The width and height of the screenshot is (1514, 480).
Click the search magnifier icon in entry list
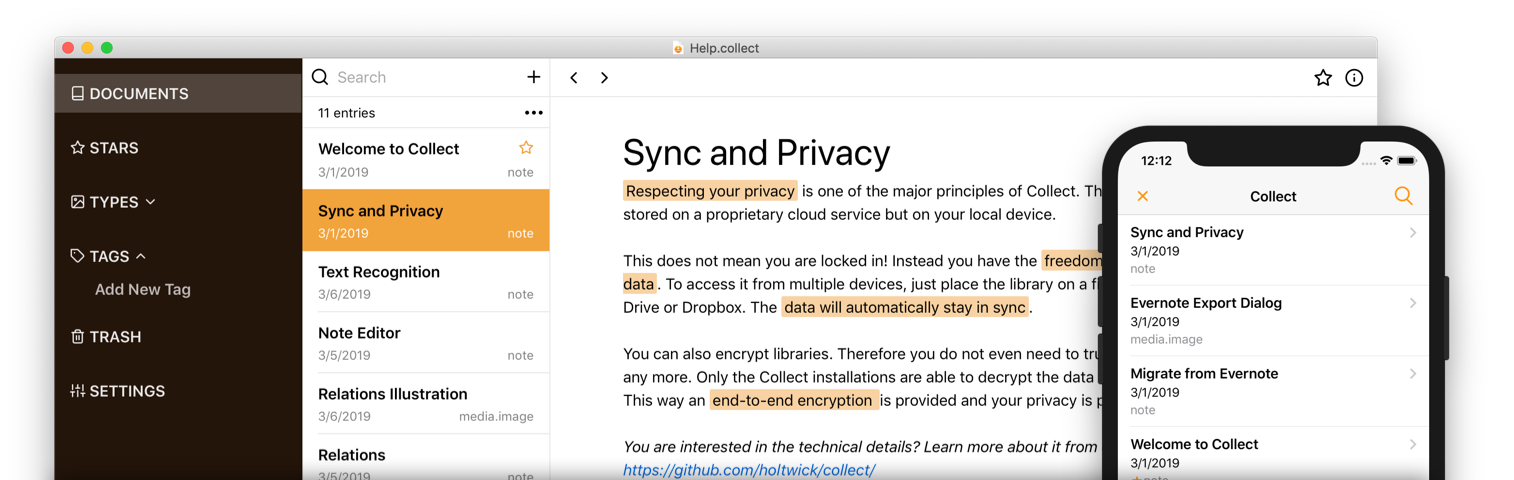pyautogui.click(x=320, y=77)
